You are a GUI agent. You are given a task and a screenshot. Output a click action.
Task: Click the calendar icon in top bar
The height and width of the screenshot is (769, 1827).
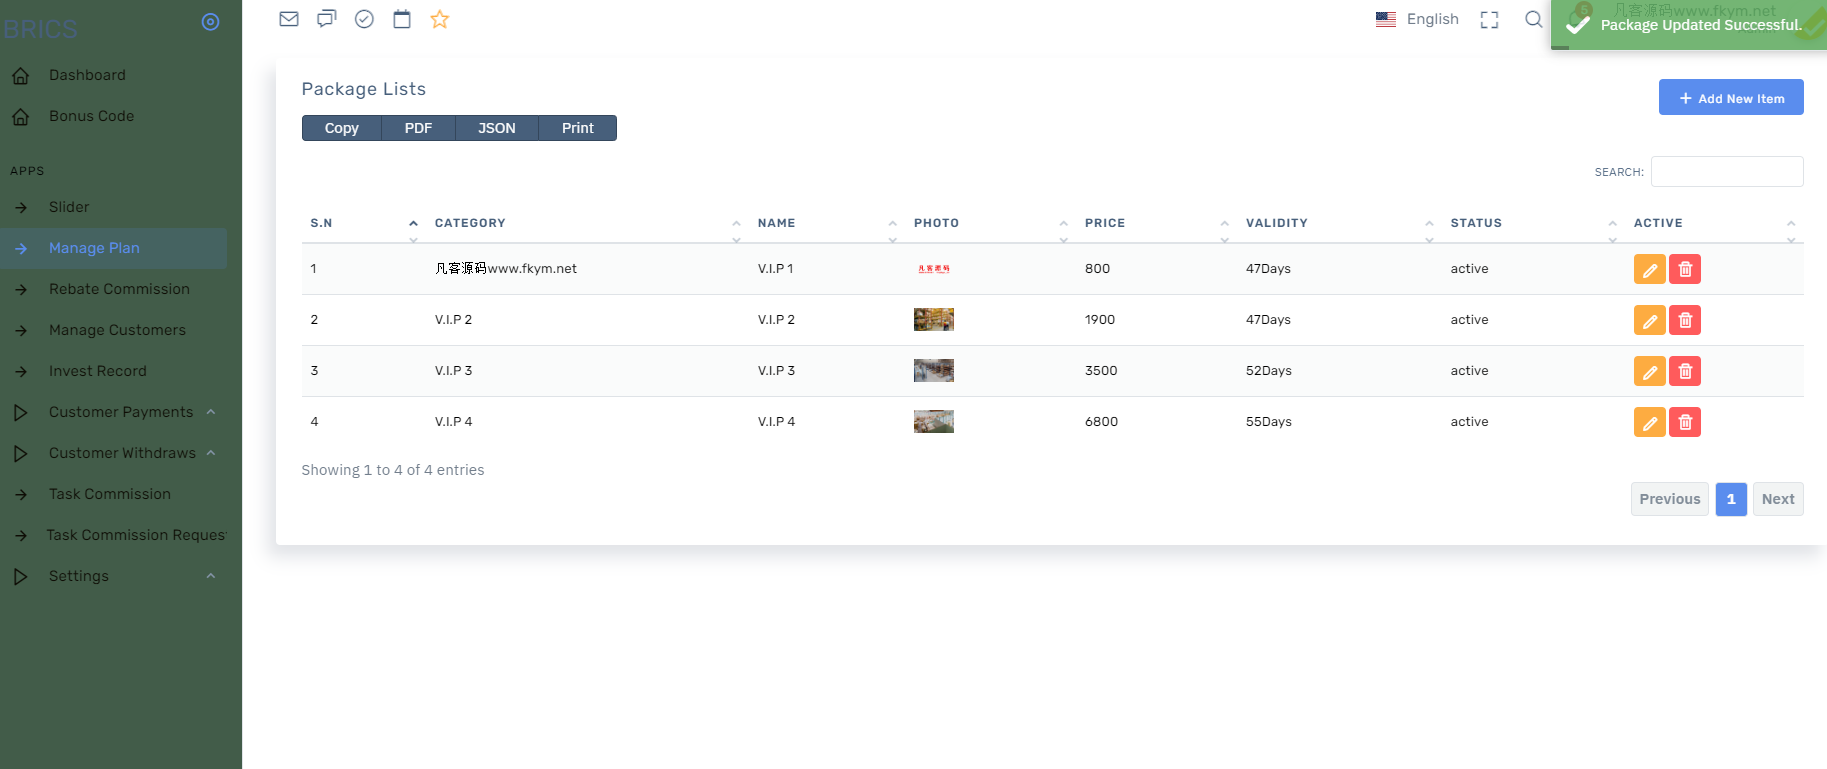point(402,19)
